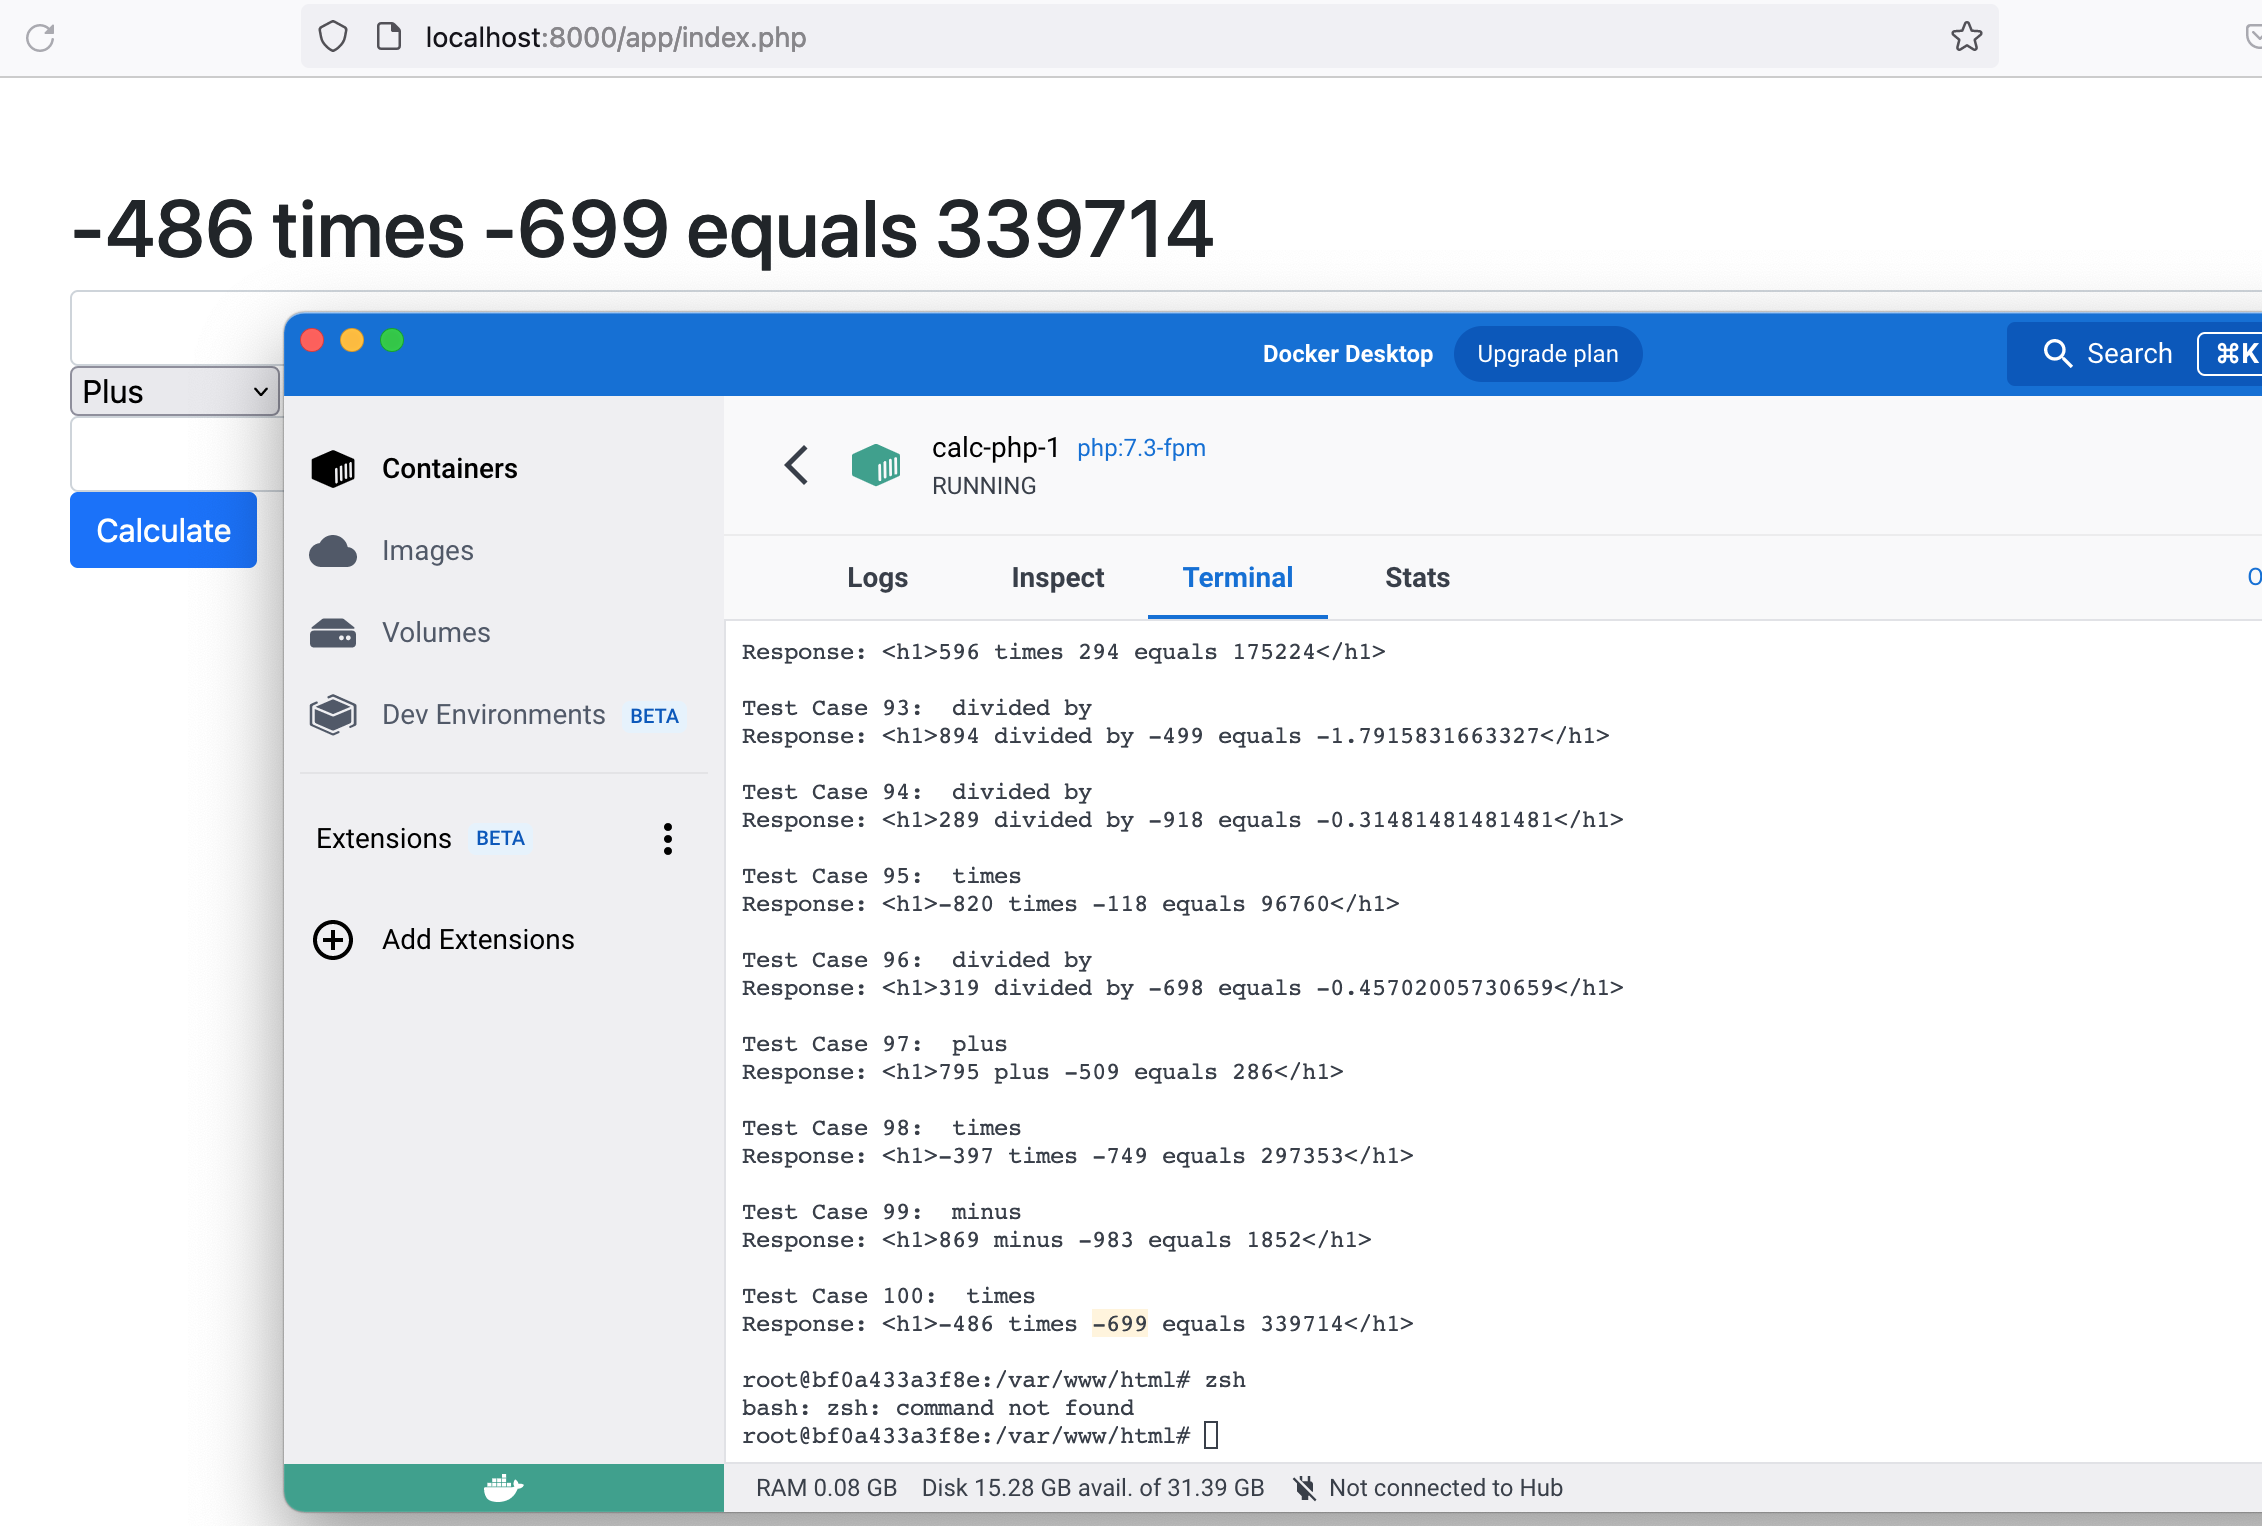Open the Stats tab
Image resolution: width=2262 pixels, height=1526 pixels.
point(1417,578)
